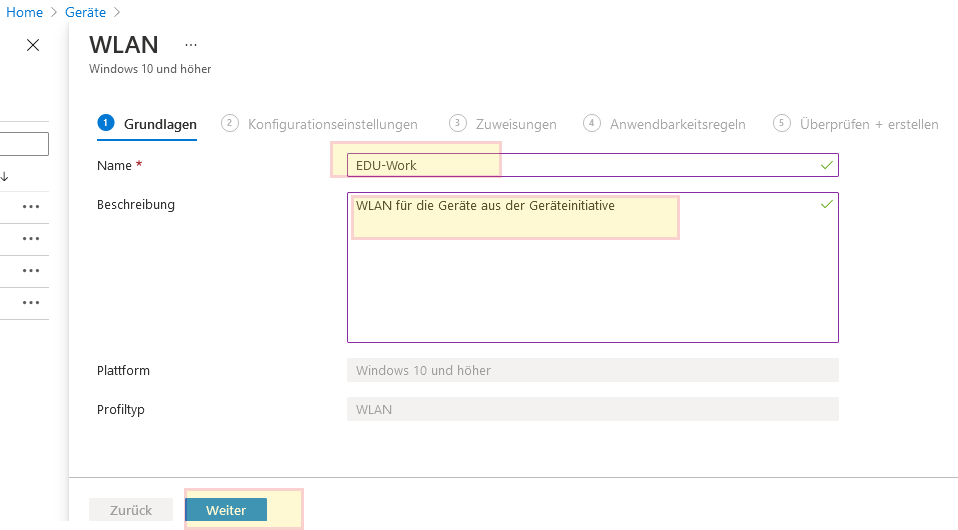Image resolution: width=958 pixels, height=530 pixels.
Task: Click the Plattform field showing Windows 10 und höher
Action: tap(592, 370)
